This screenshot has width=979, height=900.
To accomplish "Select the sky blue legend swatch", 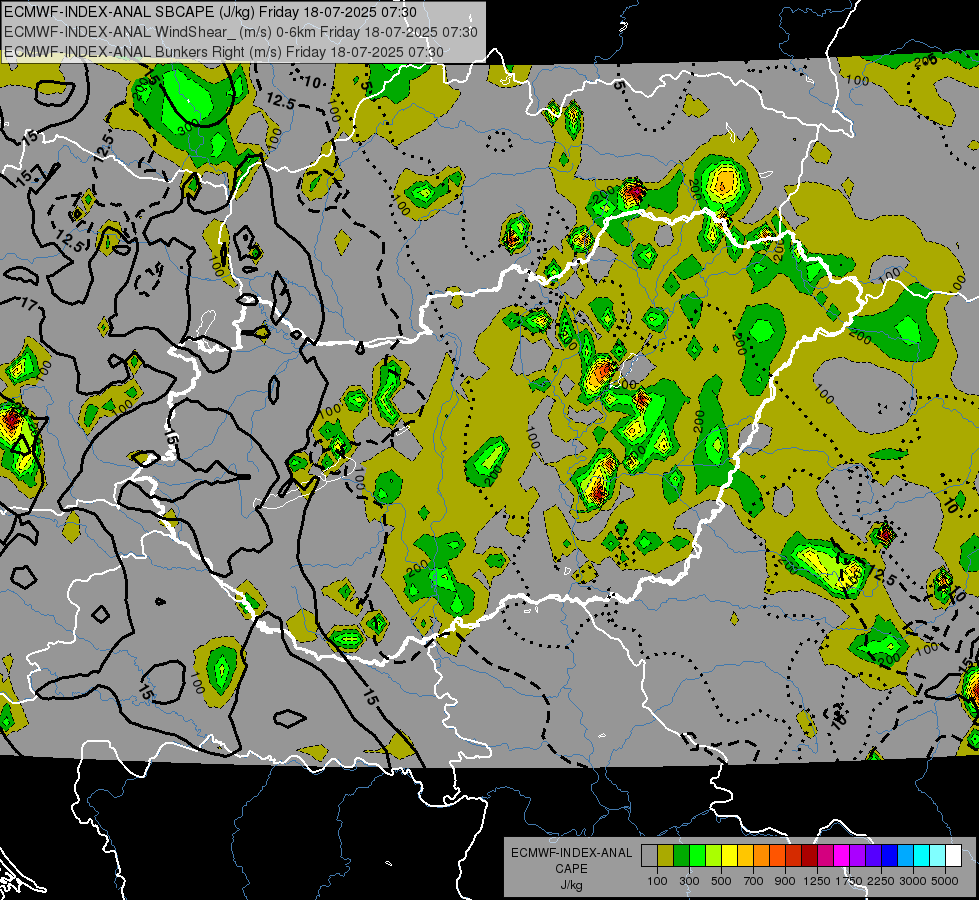I will click(905, 856).
